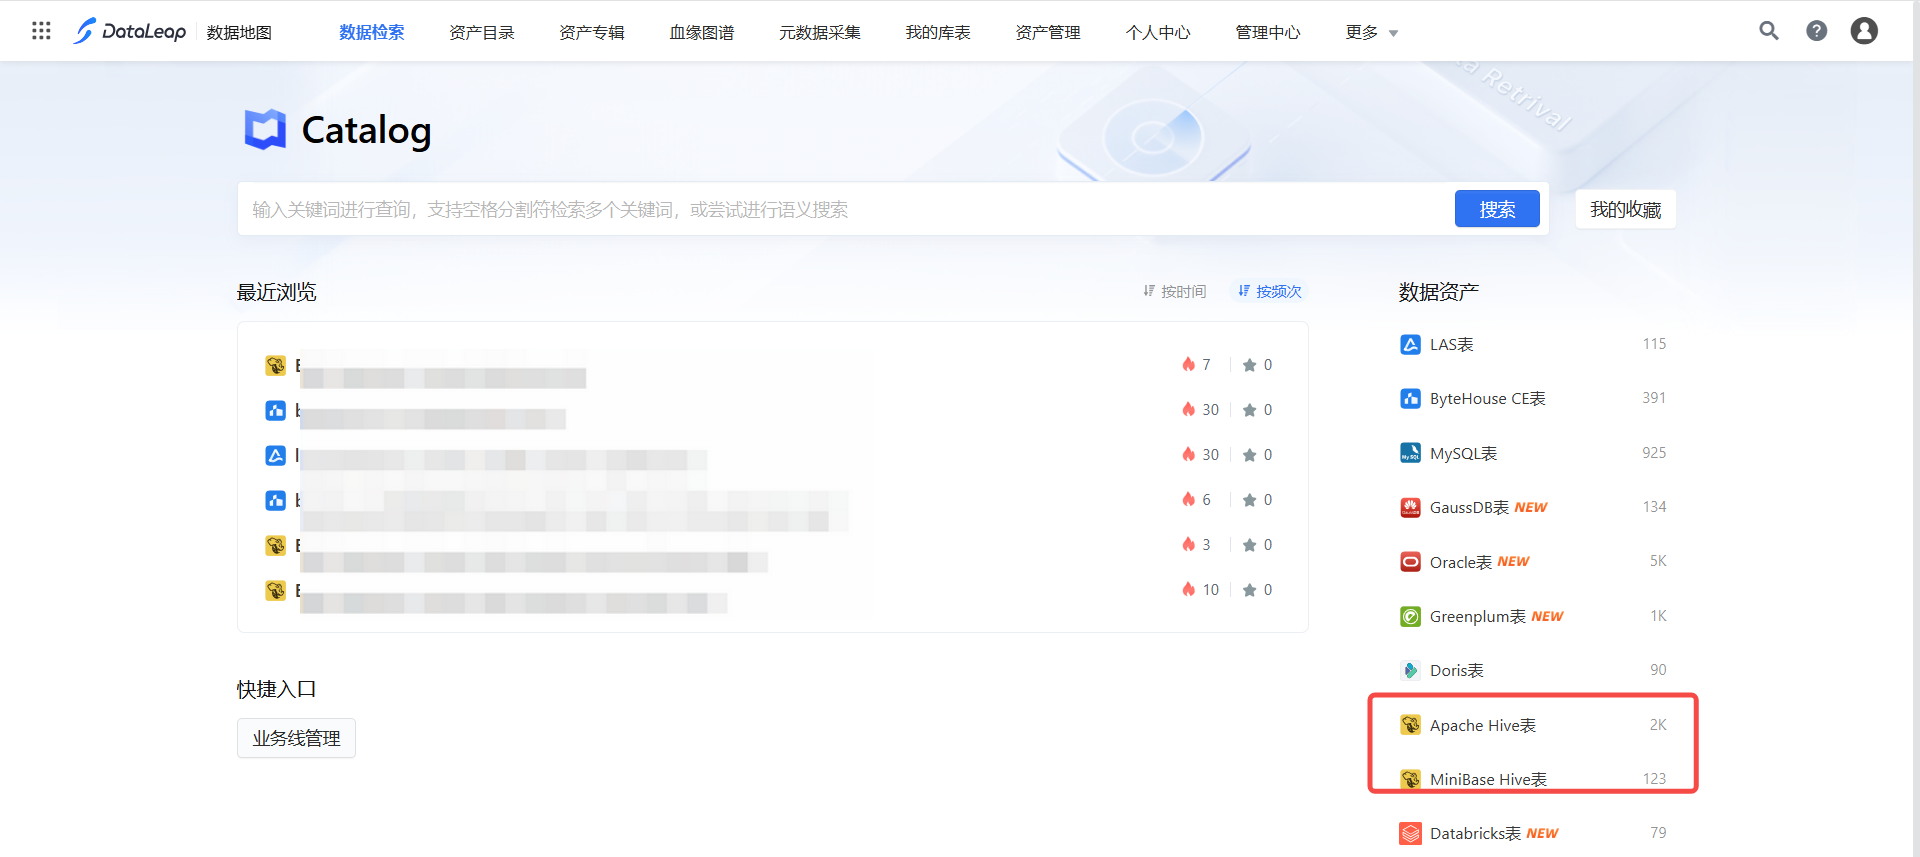Image resolution: width=1920 pixels, height=857 pixels.
Task: Open the Apache Hive表 asset link
Action: point(1483,725)
